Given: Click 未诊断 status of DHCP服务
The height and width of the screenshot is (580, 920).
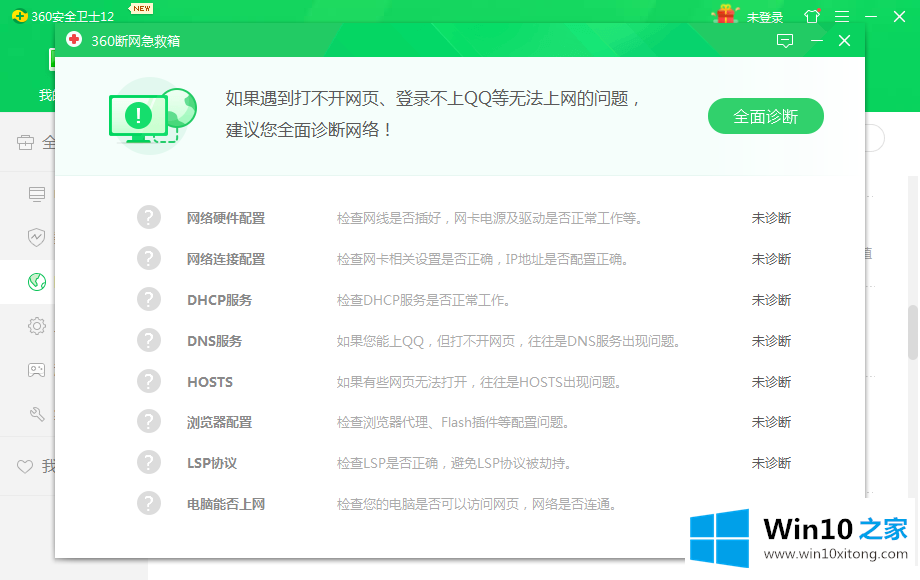Looking at the screenshot, I should click(771, 300).
